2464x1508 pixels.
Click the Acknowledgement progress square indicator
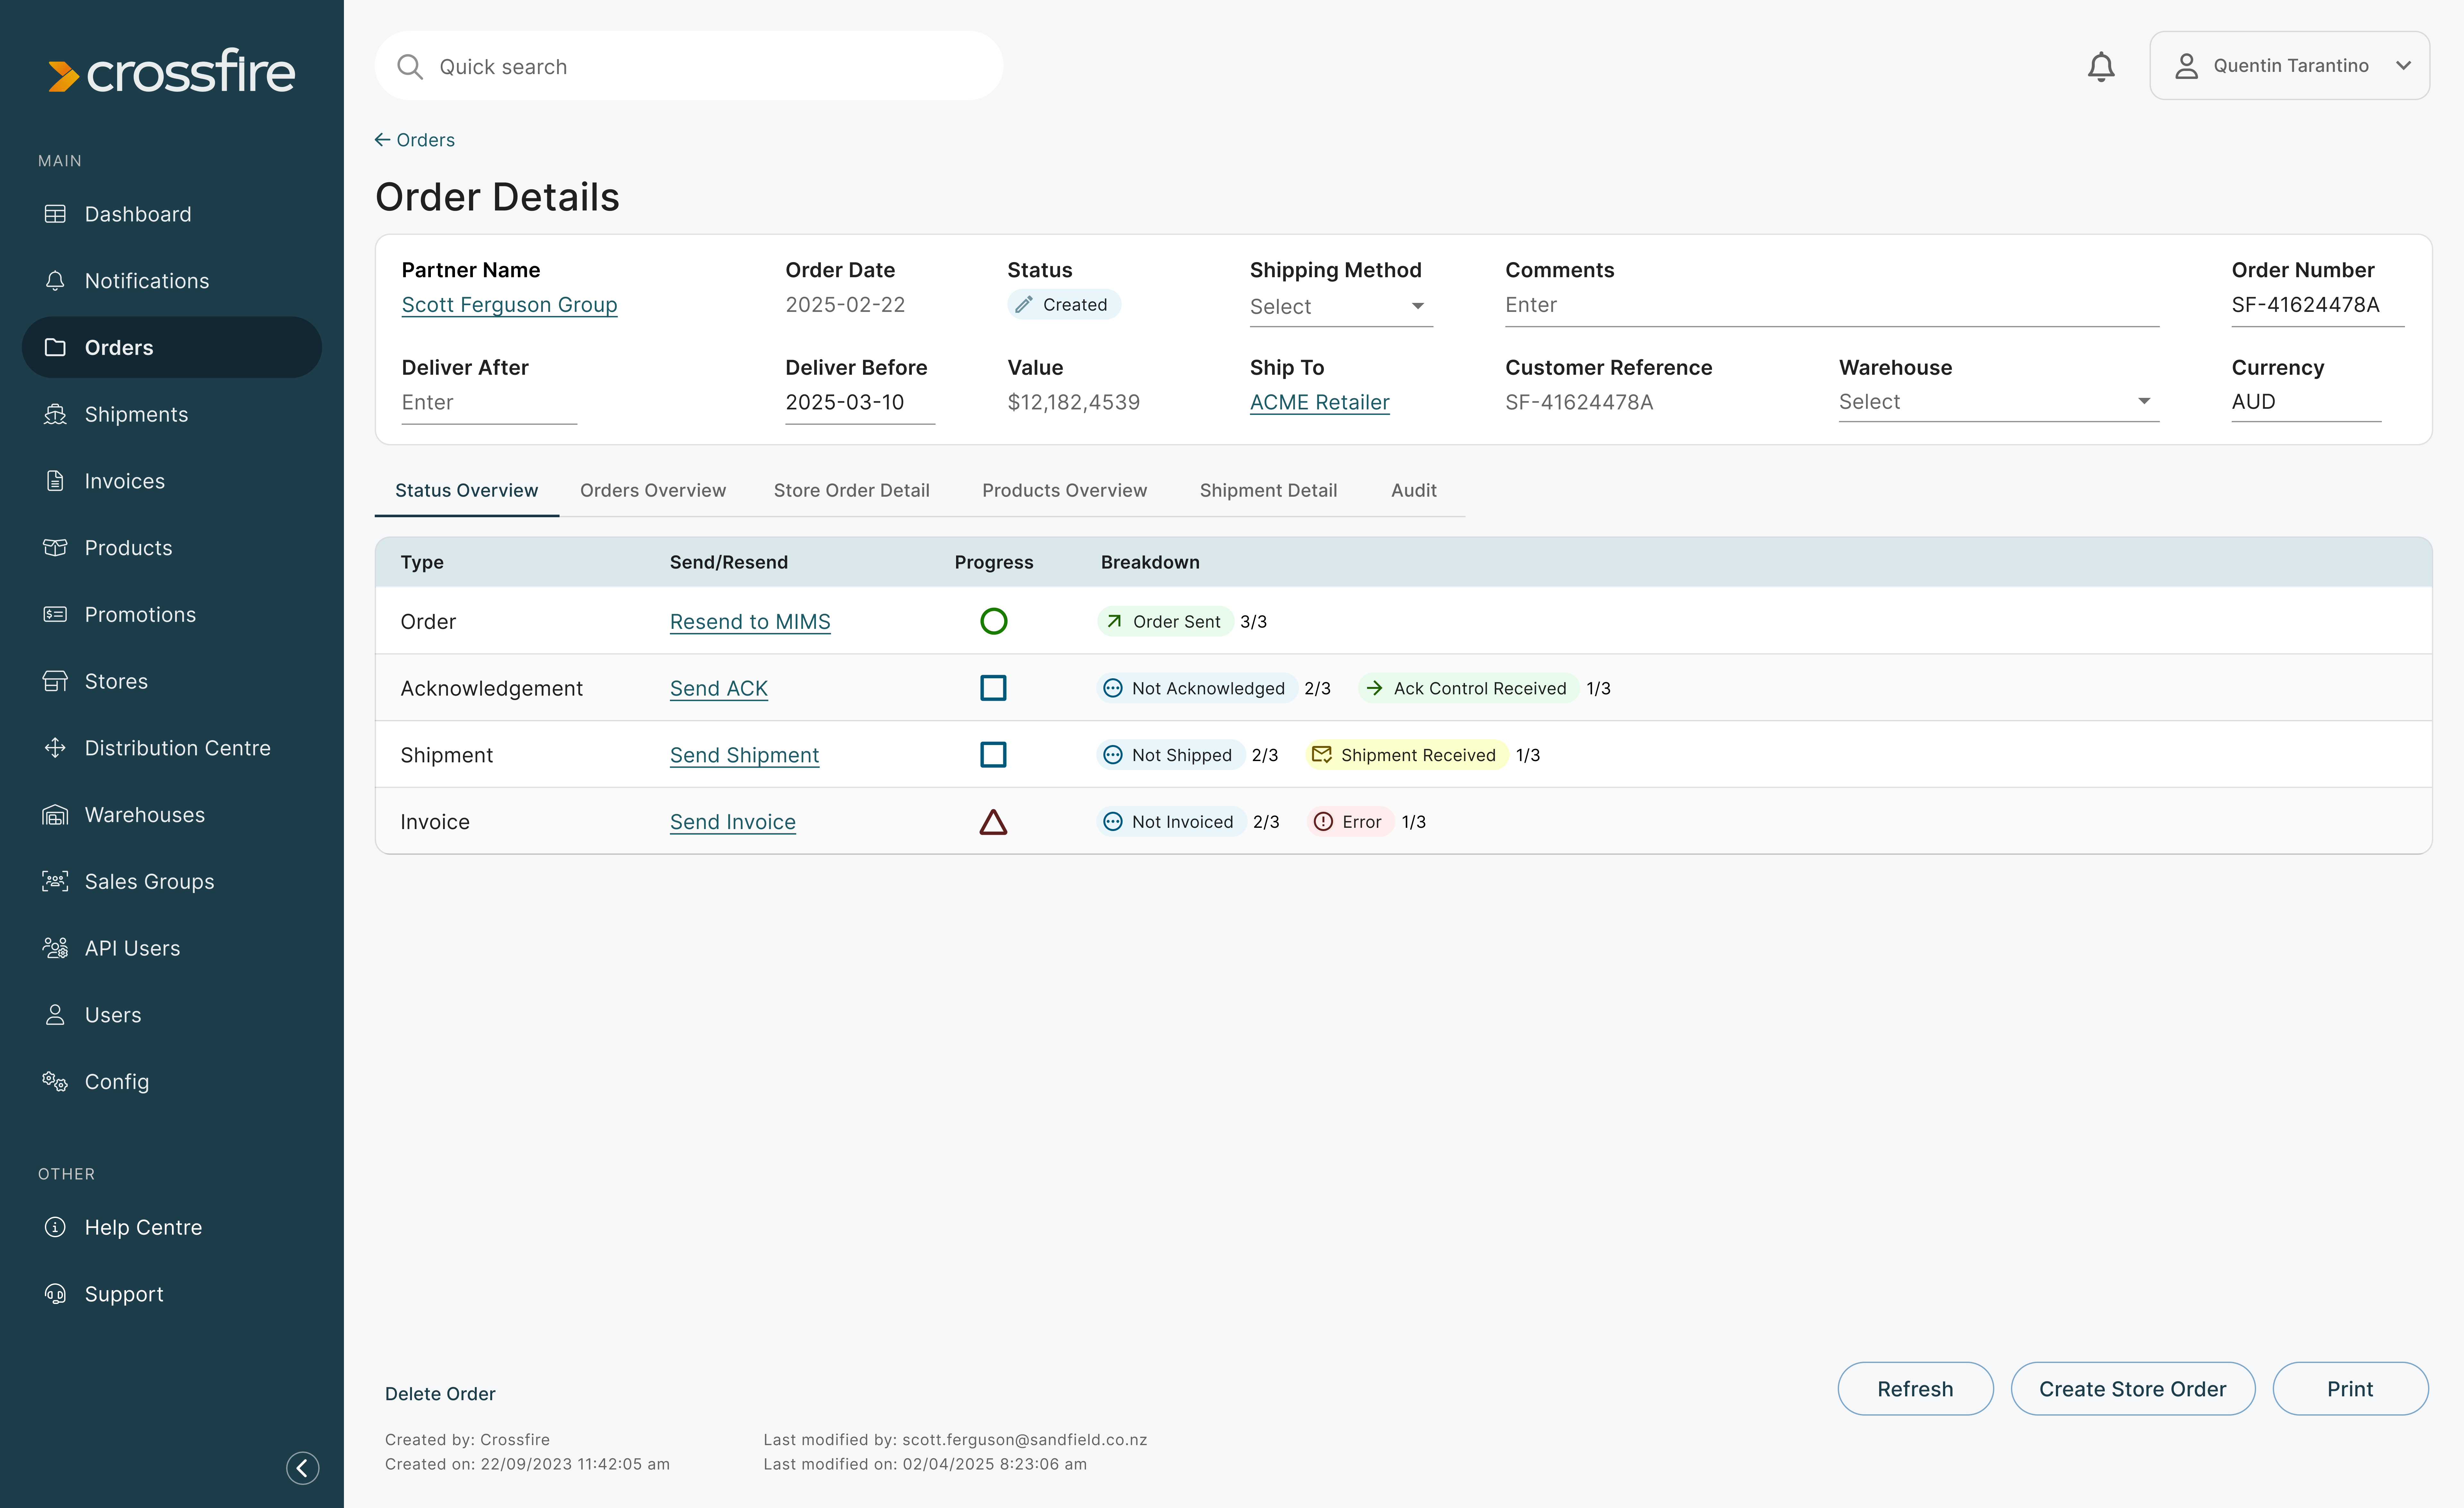pyautogui.click(x=993, y=688)
